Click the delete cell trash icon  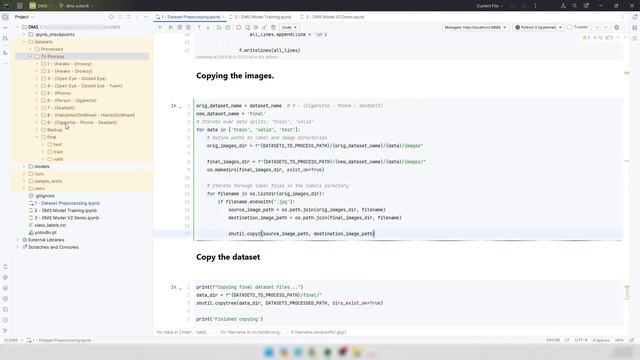273,27
